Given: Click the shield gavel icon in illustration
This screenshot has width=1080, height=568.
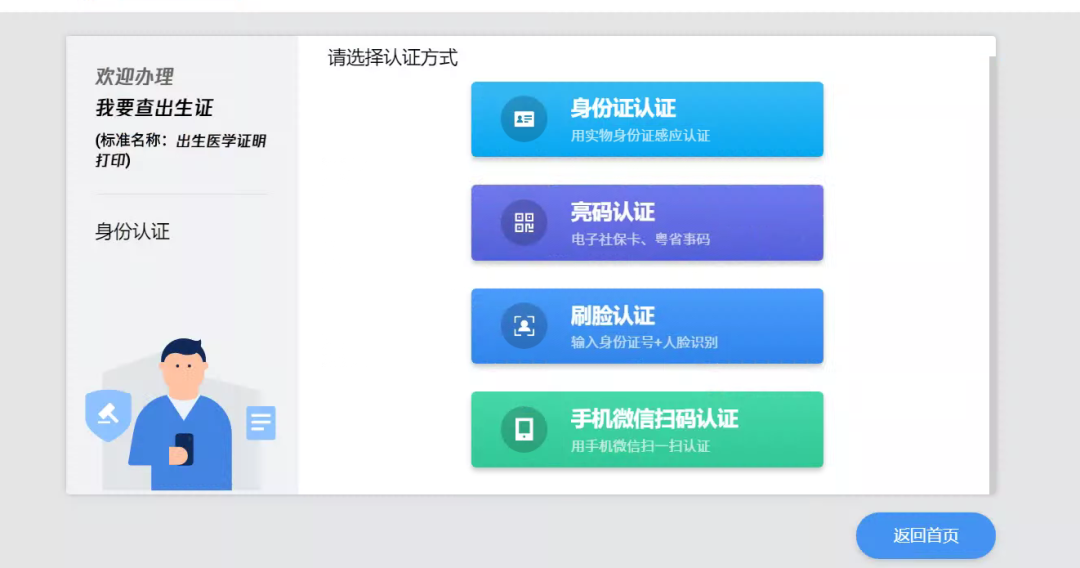Looking at the screenshot, I should pos(108,414).
